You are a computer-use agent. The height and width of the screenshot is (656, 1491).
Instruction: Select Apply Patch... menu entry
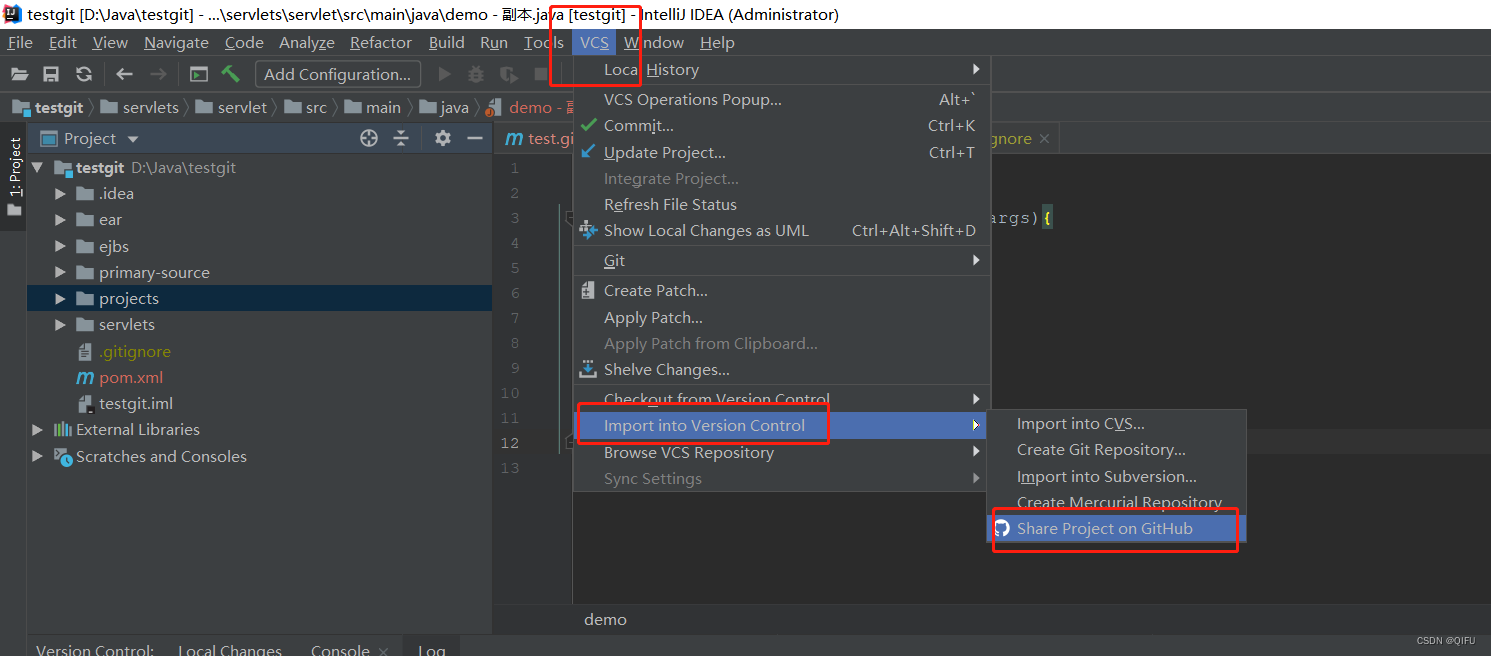[x=782, y=317]
